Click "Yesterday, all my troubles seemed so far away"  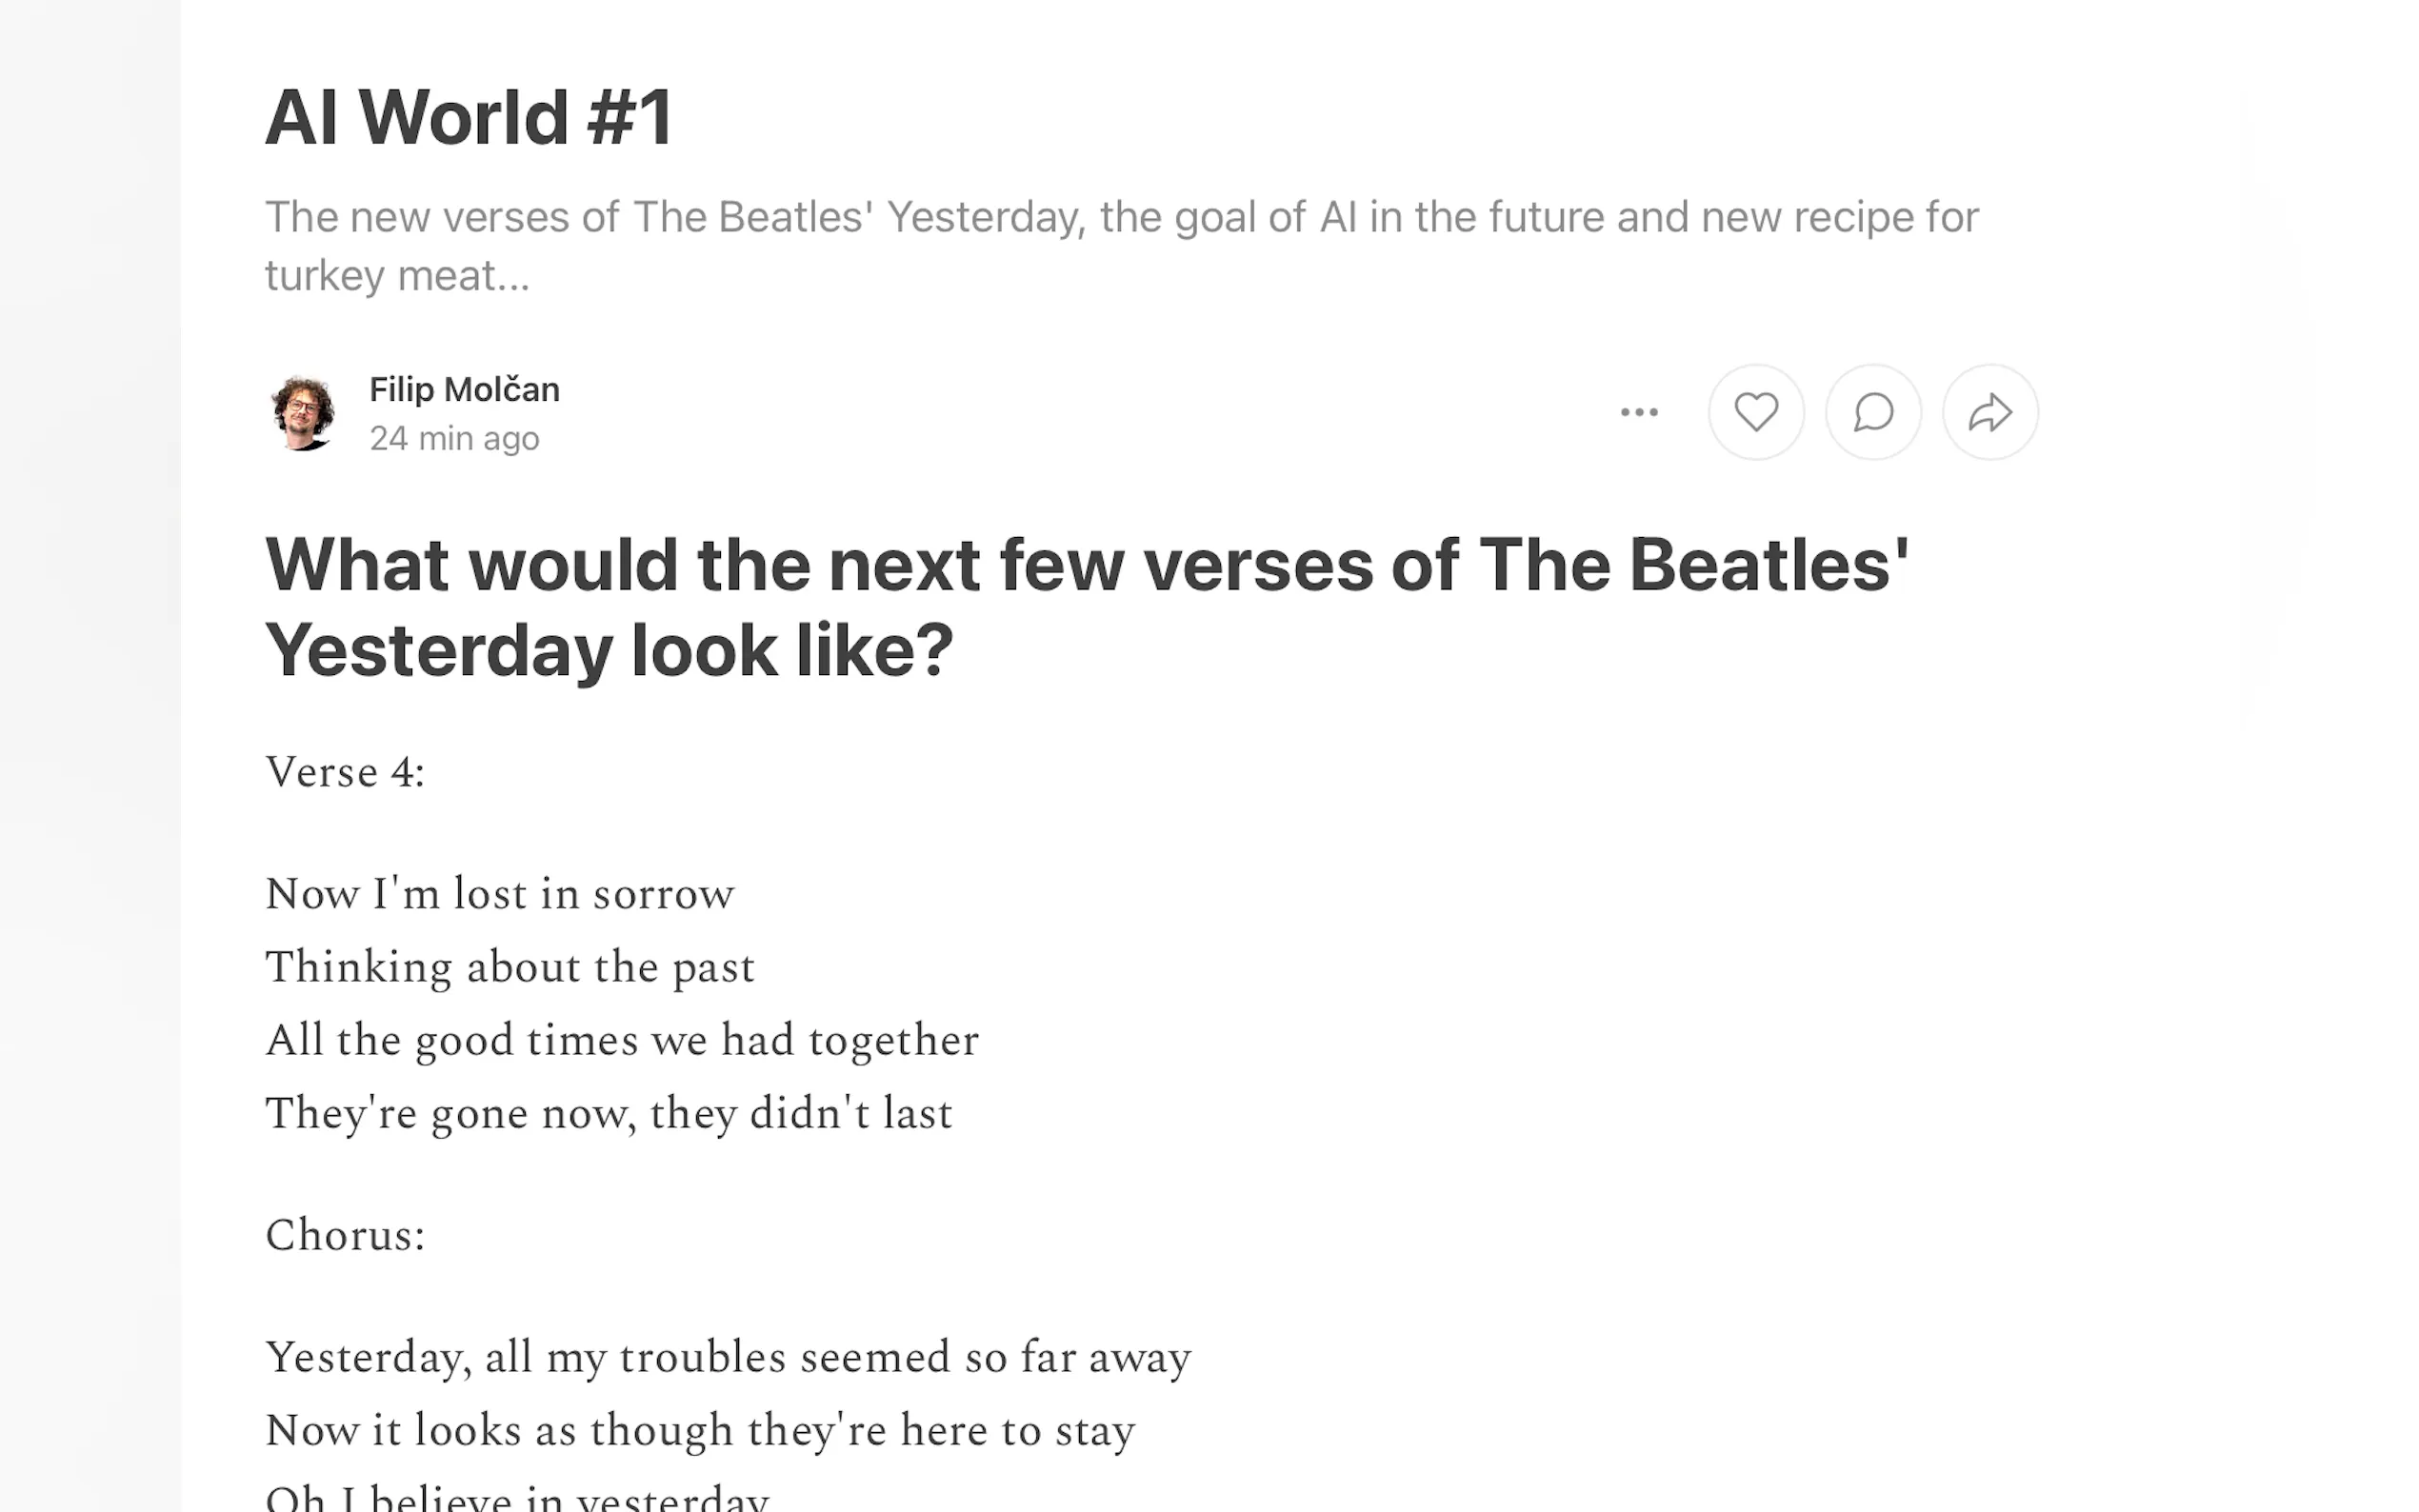pos(727,1358)
